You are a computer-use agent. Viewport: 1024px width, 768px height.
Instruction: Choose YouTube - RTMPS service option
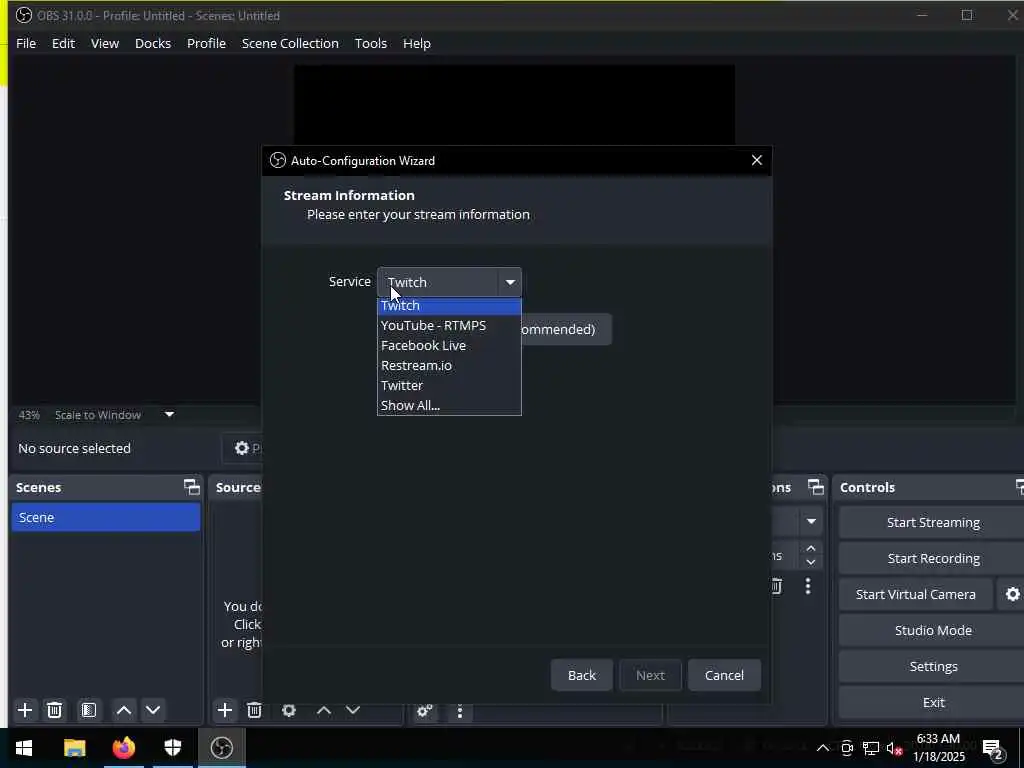[x=449, y=325]
